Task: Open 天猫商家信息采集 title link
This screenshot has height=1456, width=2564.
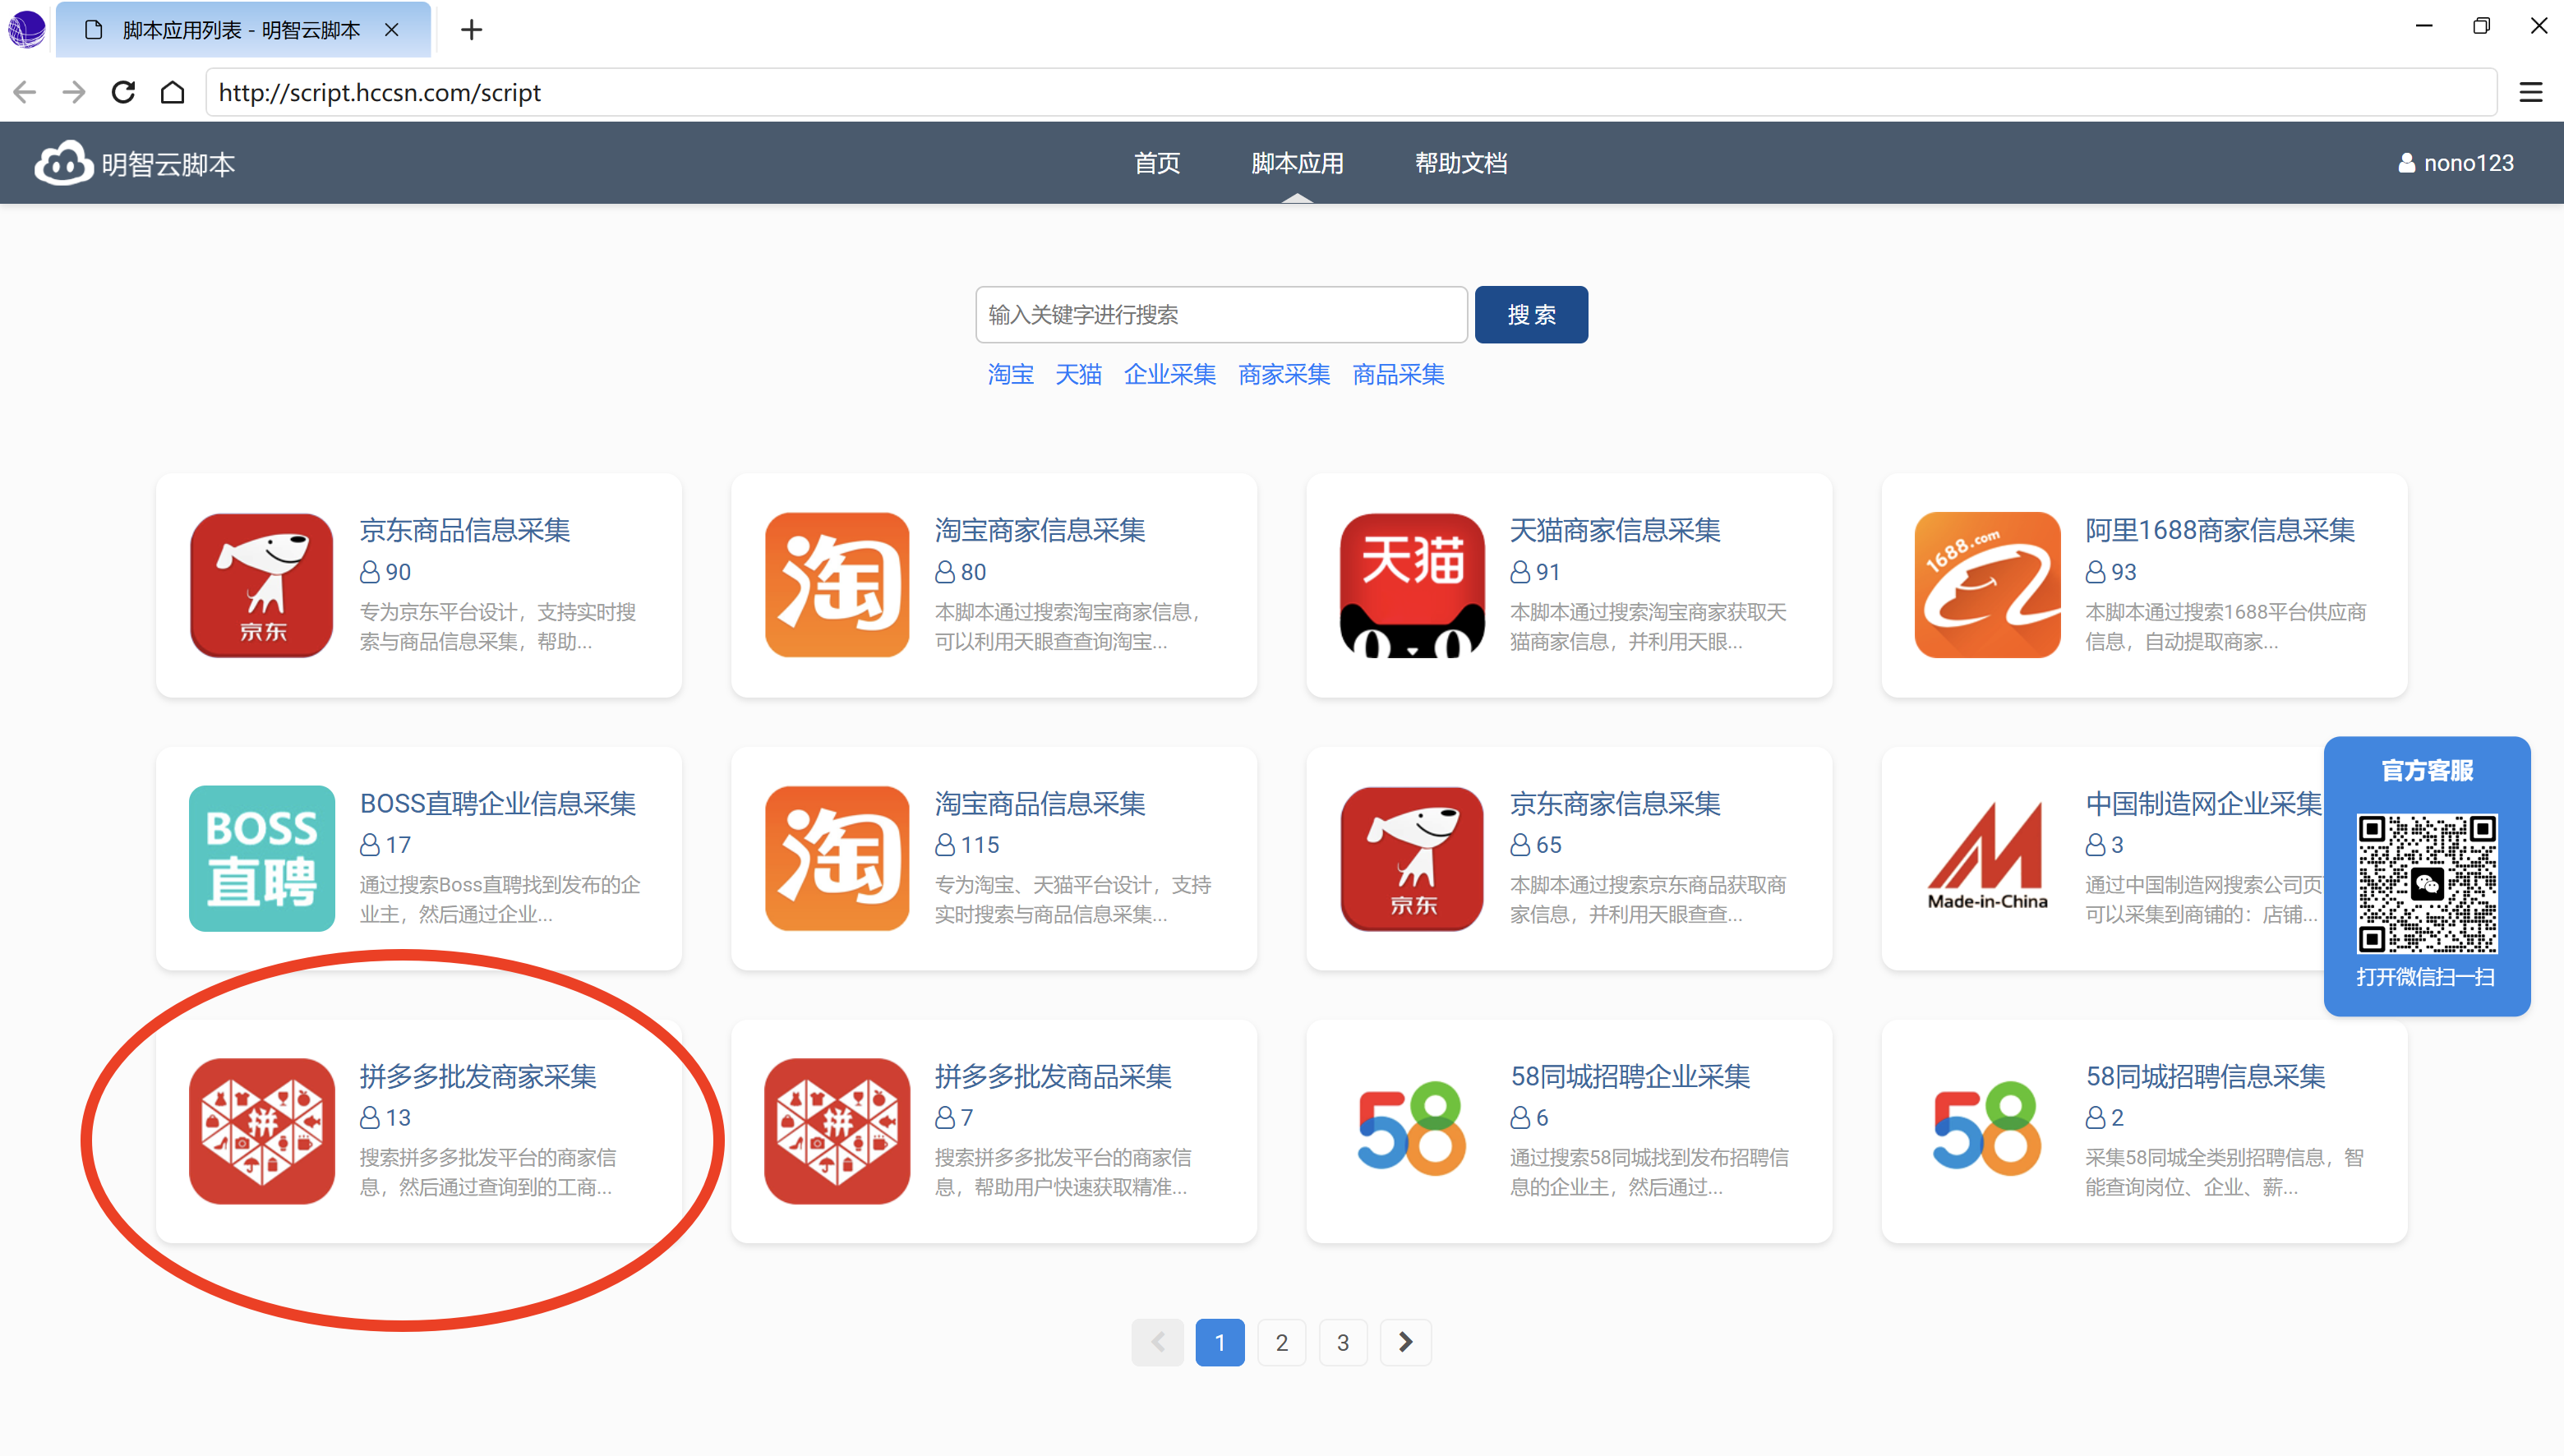Action: pyautogui.click(x=1615, y=530)
